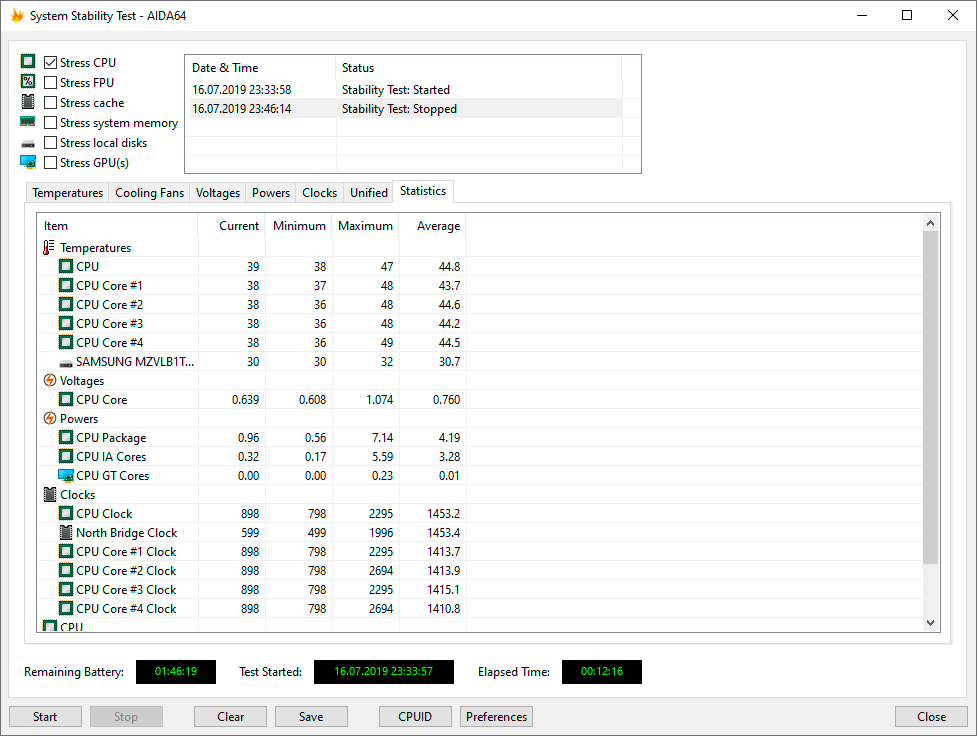This screenshot has width=977, height=736.
Task: Click the icon of CPU Core #4 temperature row
Action: (x=66, y=342)
